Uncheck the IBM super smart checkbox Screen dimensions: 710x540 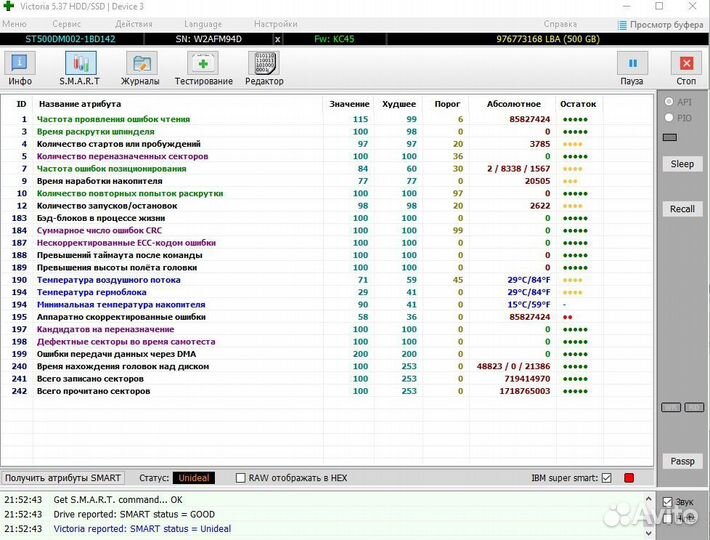607,478
